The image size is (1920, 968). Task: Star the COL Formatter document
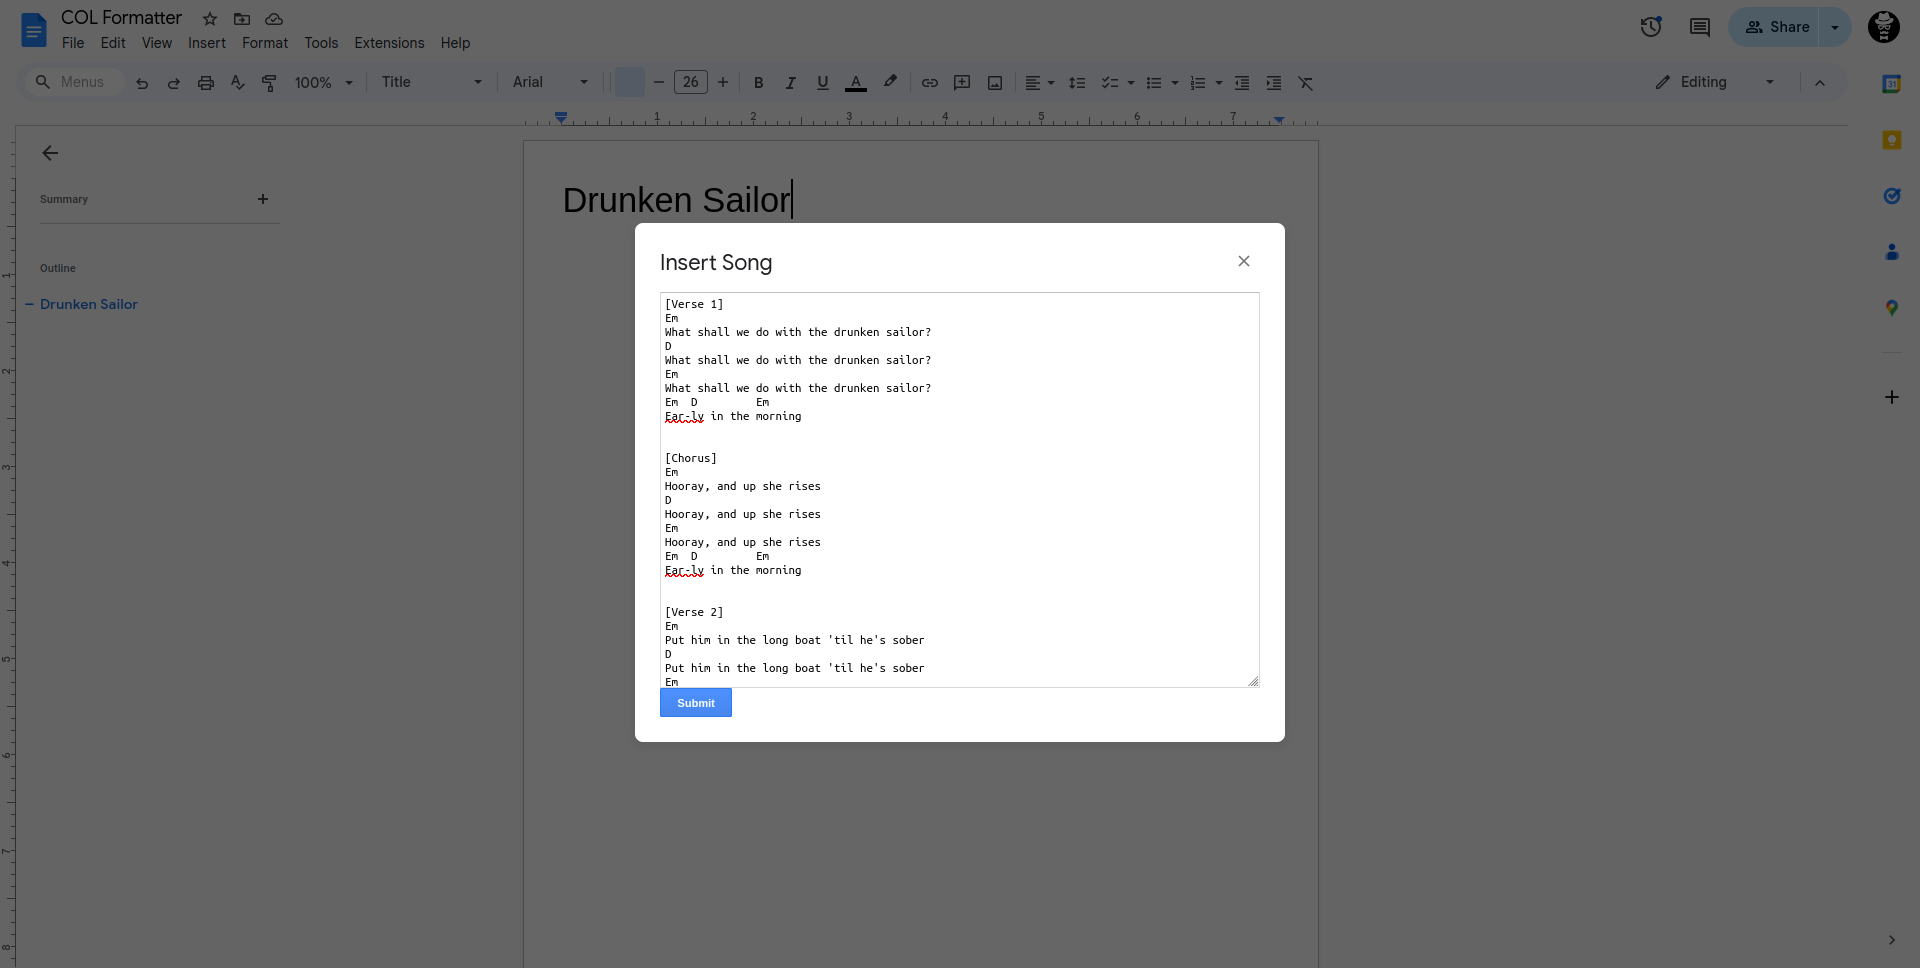point(210,19)
